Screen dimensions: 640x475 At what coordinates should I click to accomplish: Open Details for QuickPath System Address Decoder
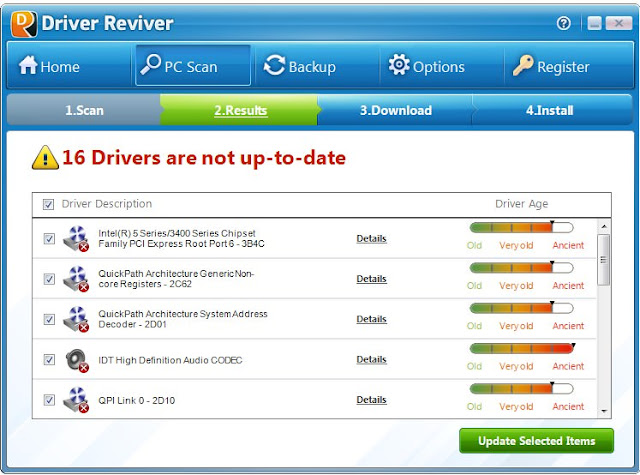[x=371, y=319]
